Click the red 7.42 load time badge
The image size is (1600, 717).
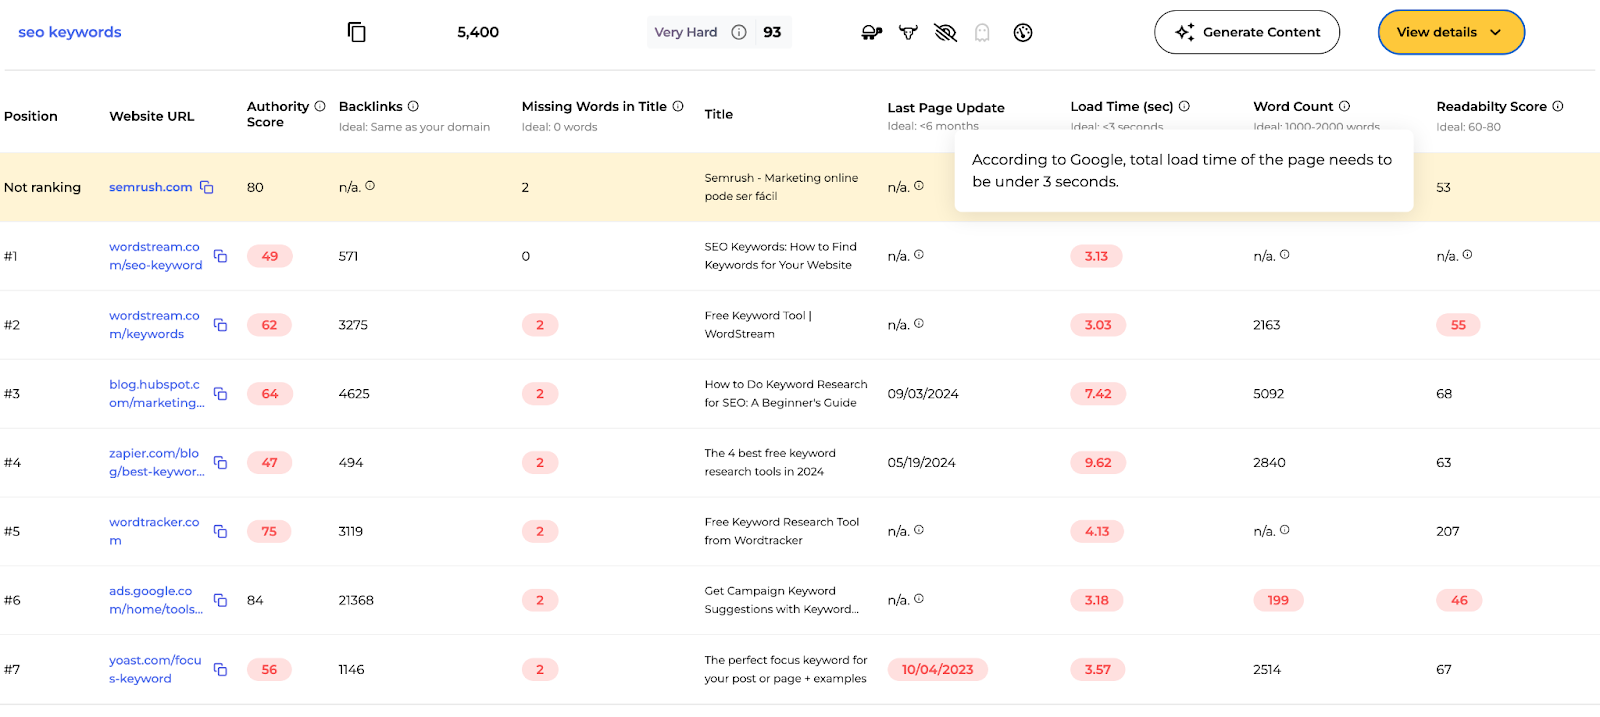[x=1097, y=394]
